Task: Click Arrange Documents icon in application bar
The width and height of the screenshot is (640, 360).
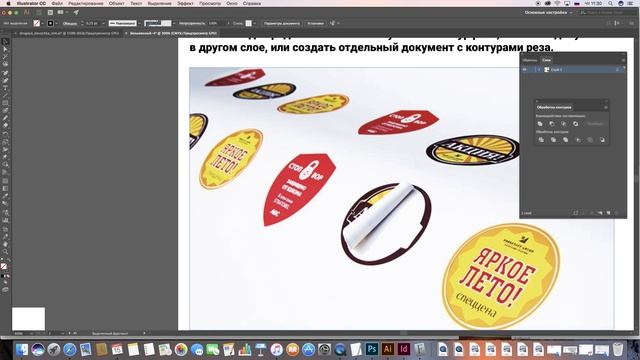Action: point(61,13)
